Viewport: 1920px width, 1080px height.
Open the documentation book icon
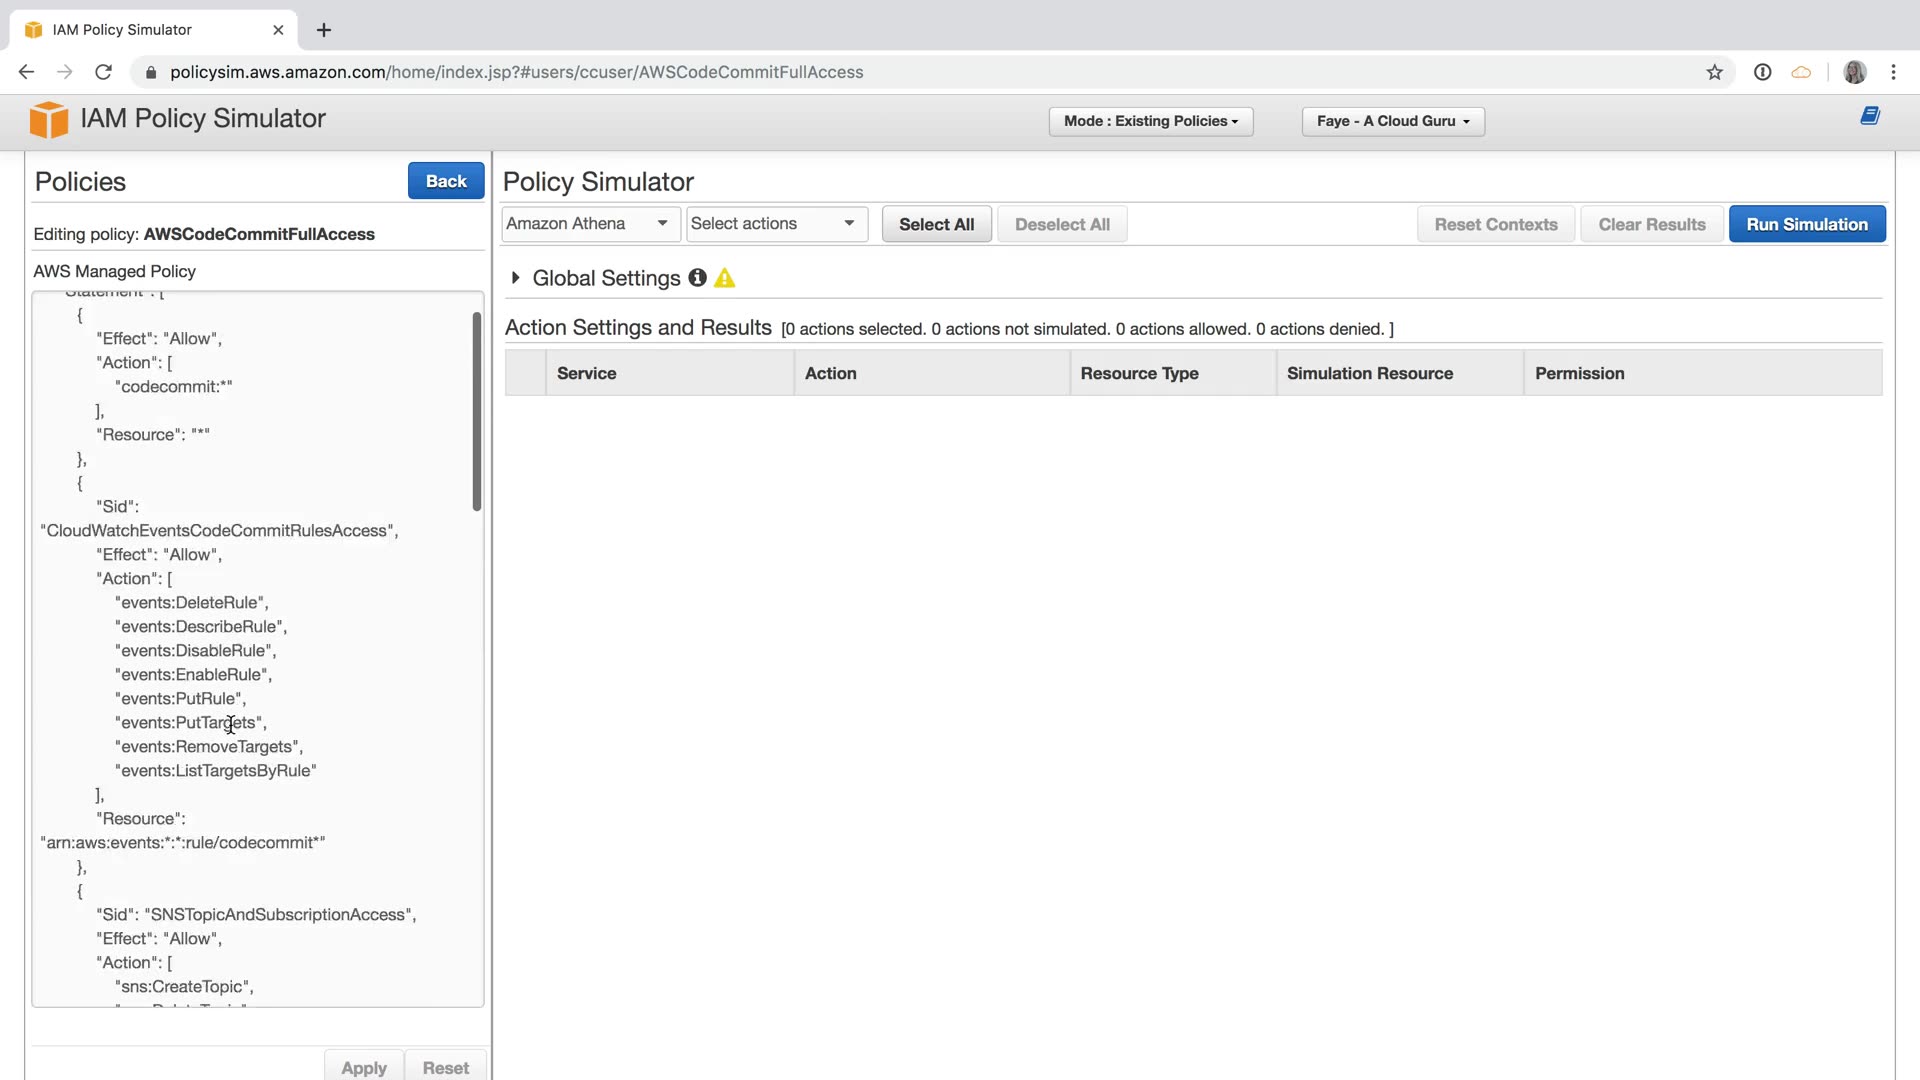pos(1869,116)
